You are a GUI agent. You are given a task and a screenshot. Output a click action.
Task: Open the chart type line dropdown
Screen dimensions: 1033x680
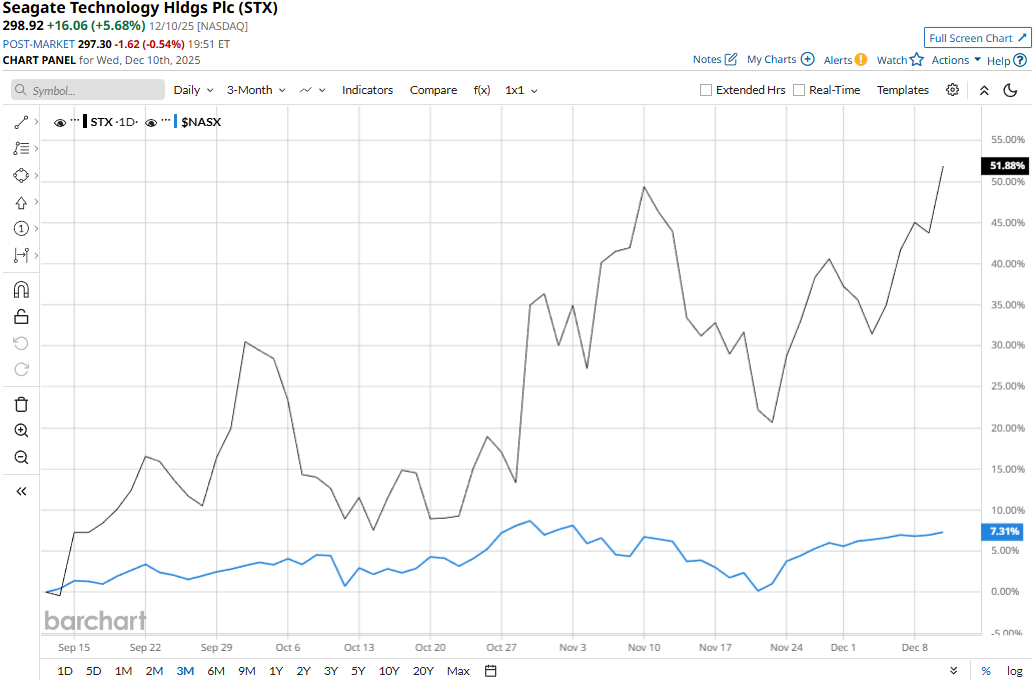pyautogui.click(x=312, y=90)
